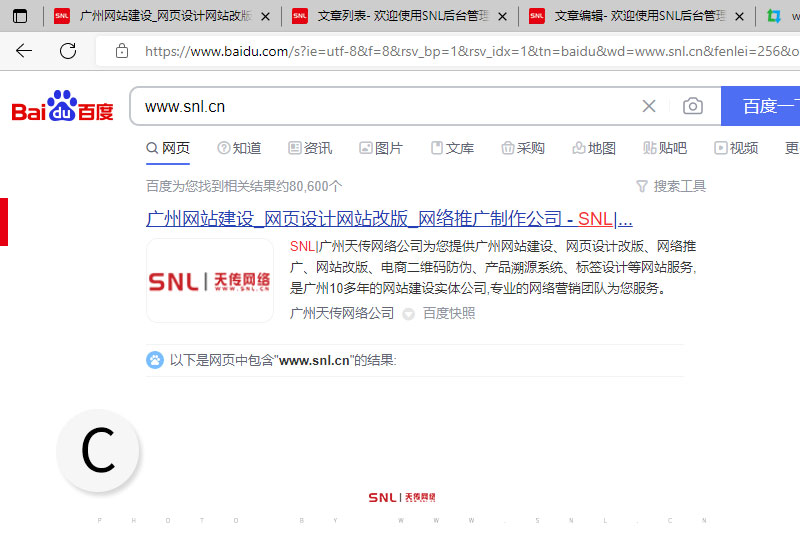This screenshot has height=533, width=800.
Task: Close the 文章编辑 browser tab
Action: pyautogui.click(x=739, y=17)
